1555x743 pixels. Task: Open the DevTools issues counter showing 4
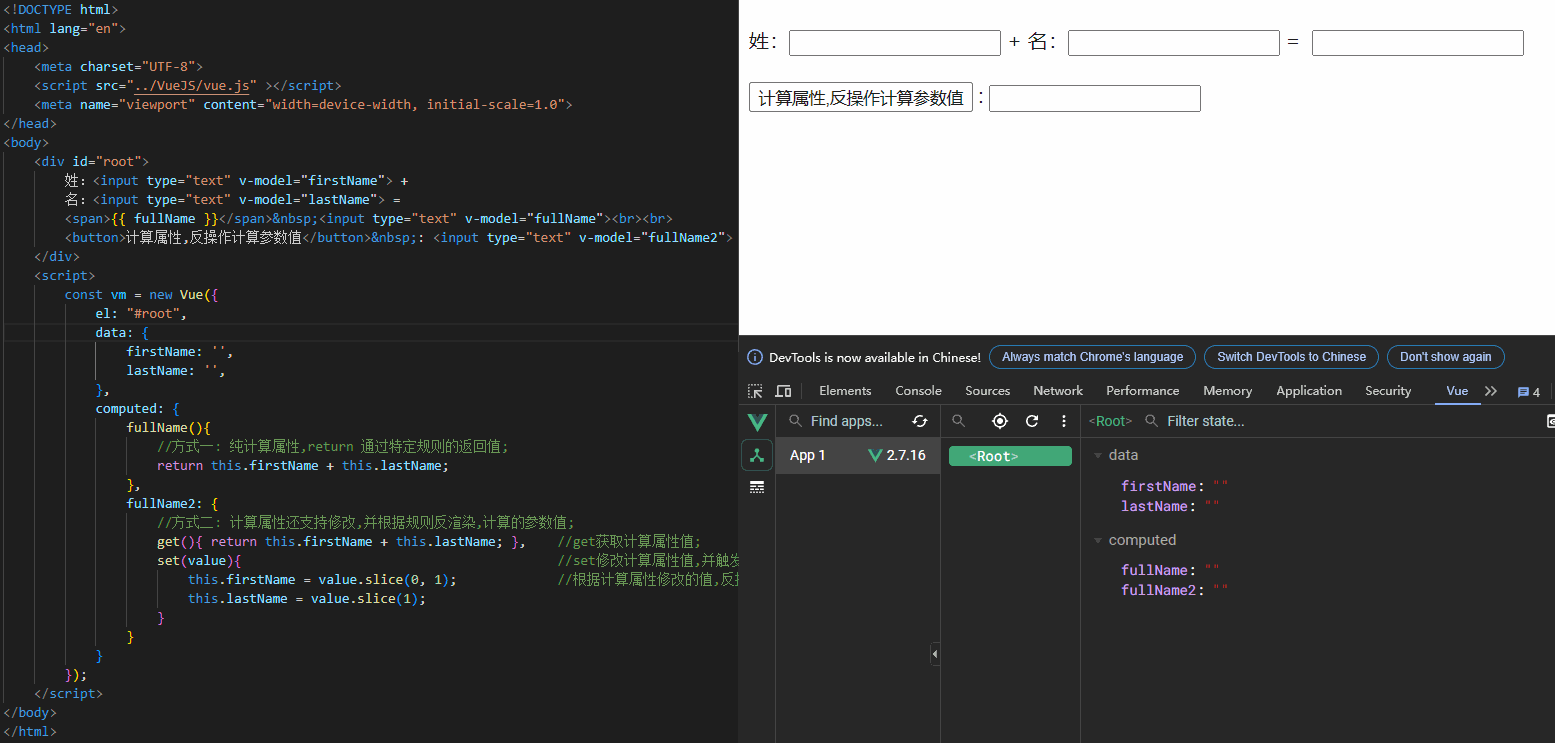pyautogui.click(x=1529, y=392)
